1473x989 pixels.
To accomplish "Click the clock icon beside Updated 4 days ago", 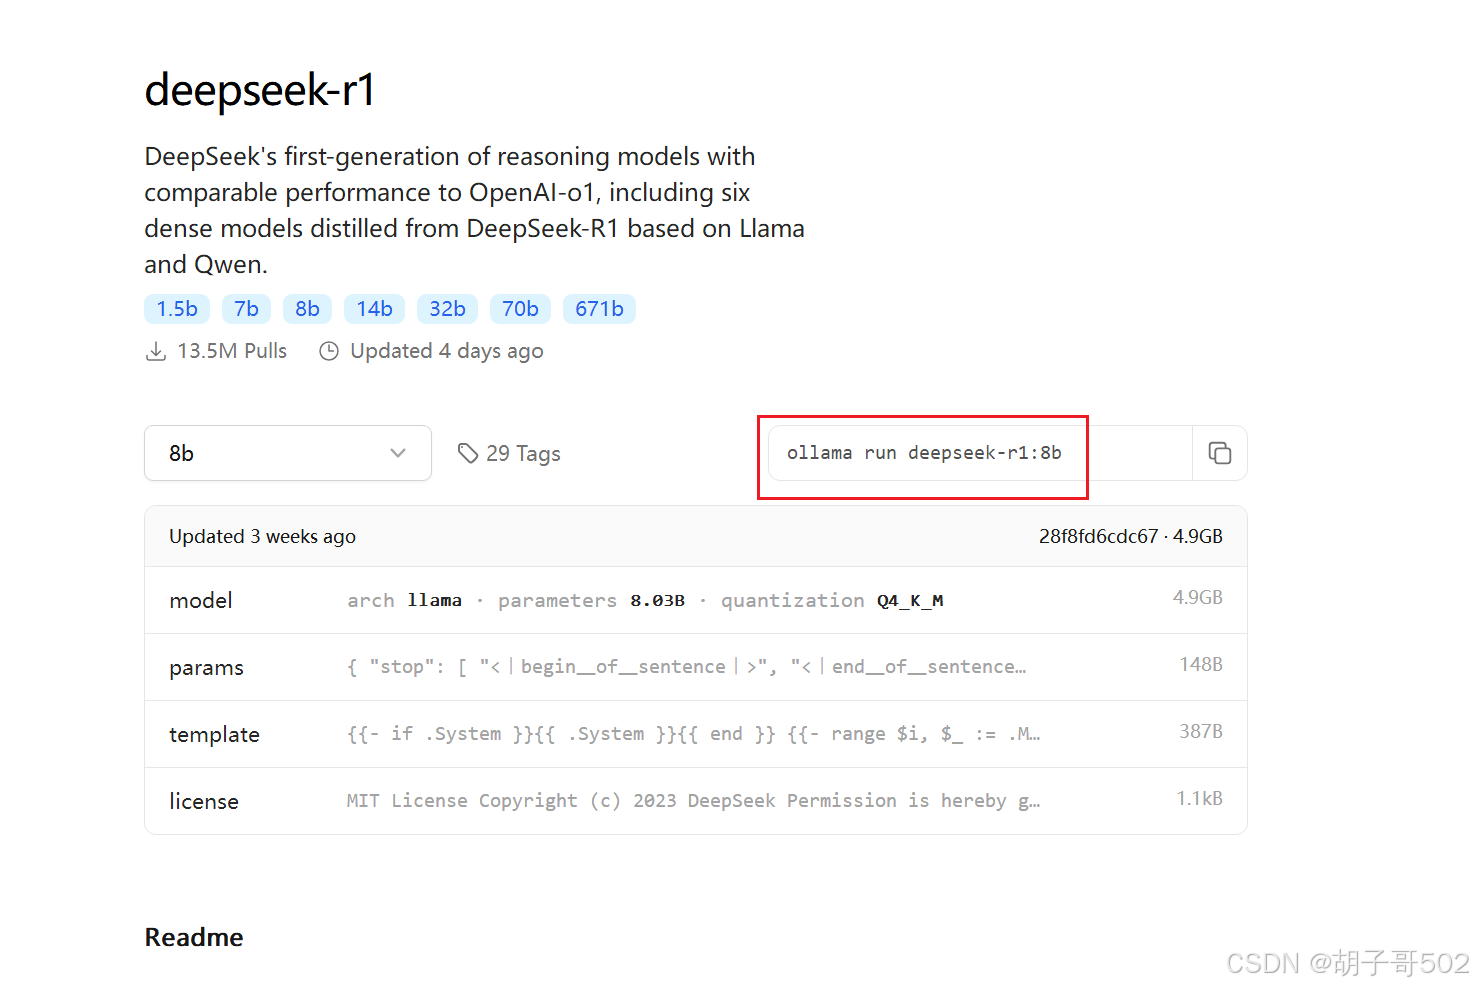I will point(329,351).
